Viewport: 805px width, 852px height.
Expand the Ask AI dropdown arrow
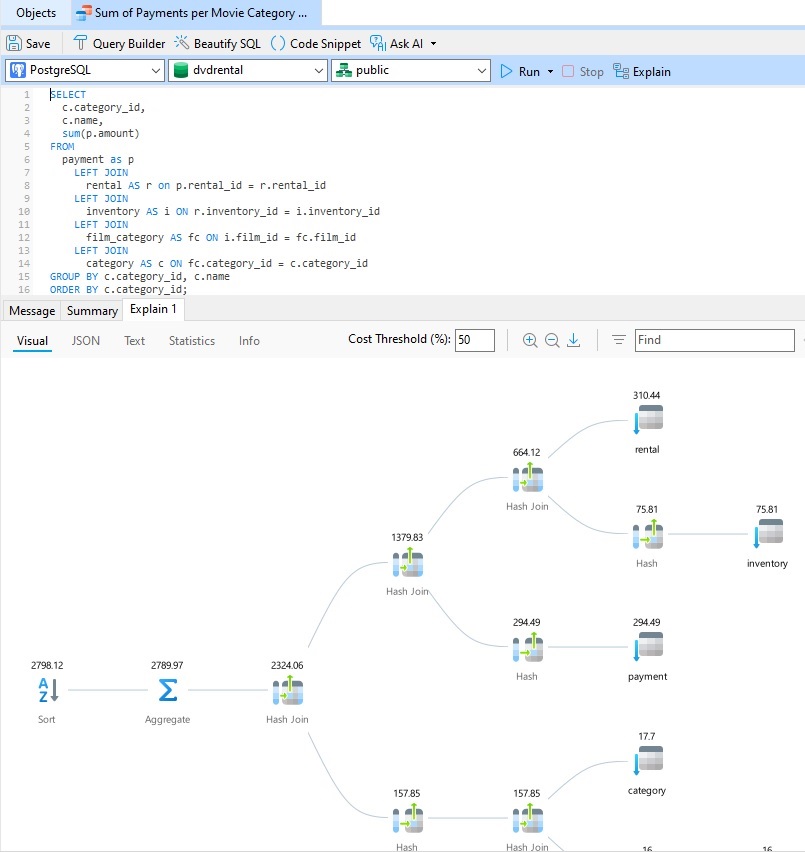(433, 43)
